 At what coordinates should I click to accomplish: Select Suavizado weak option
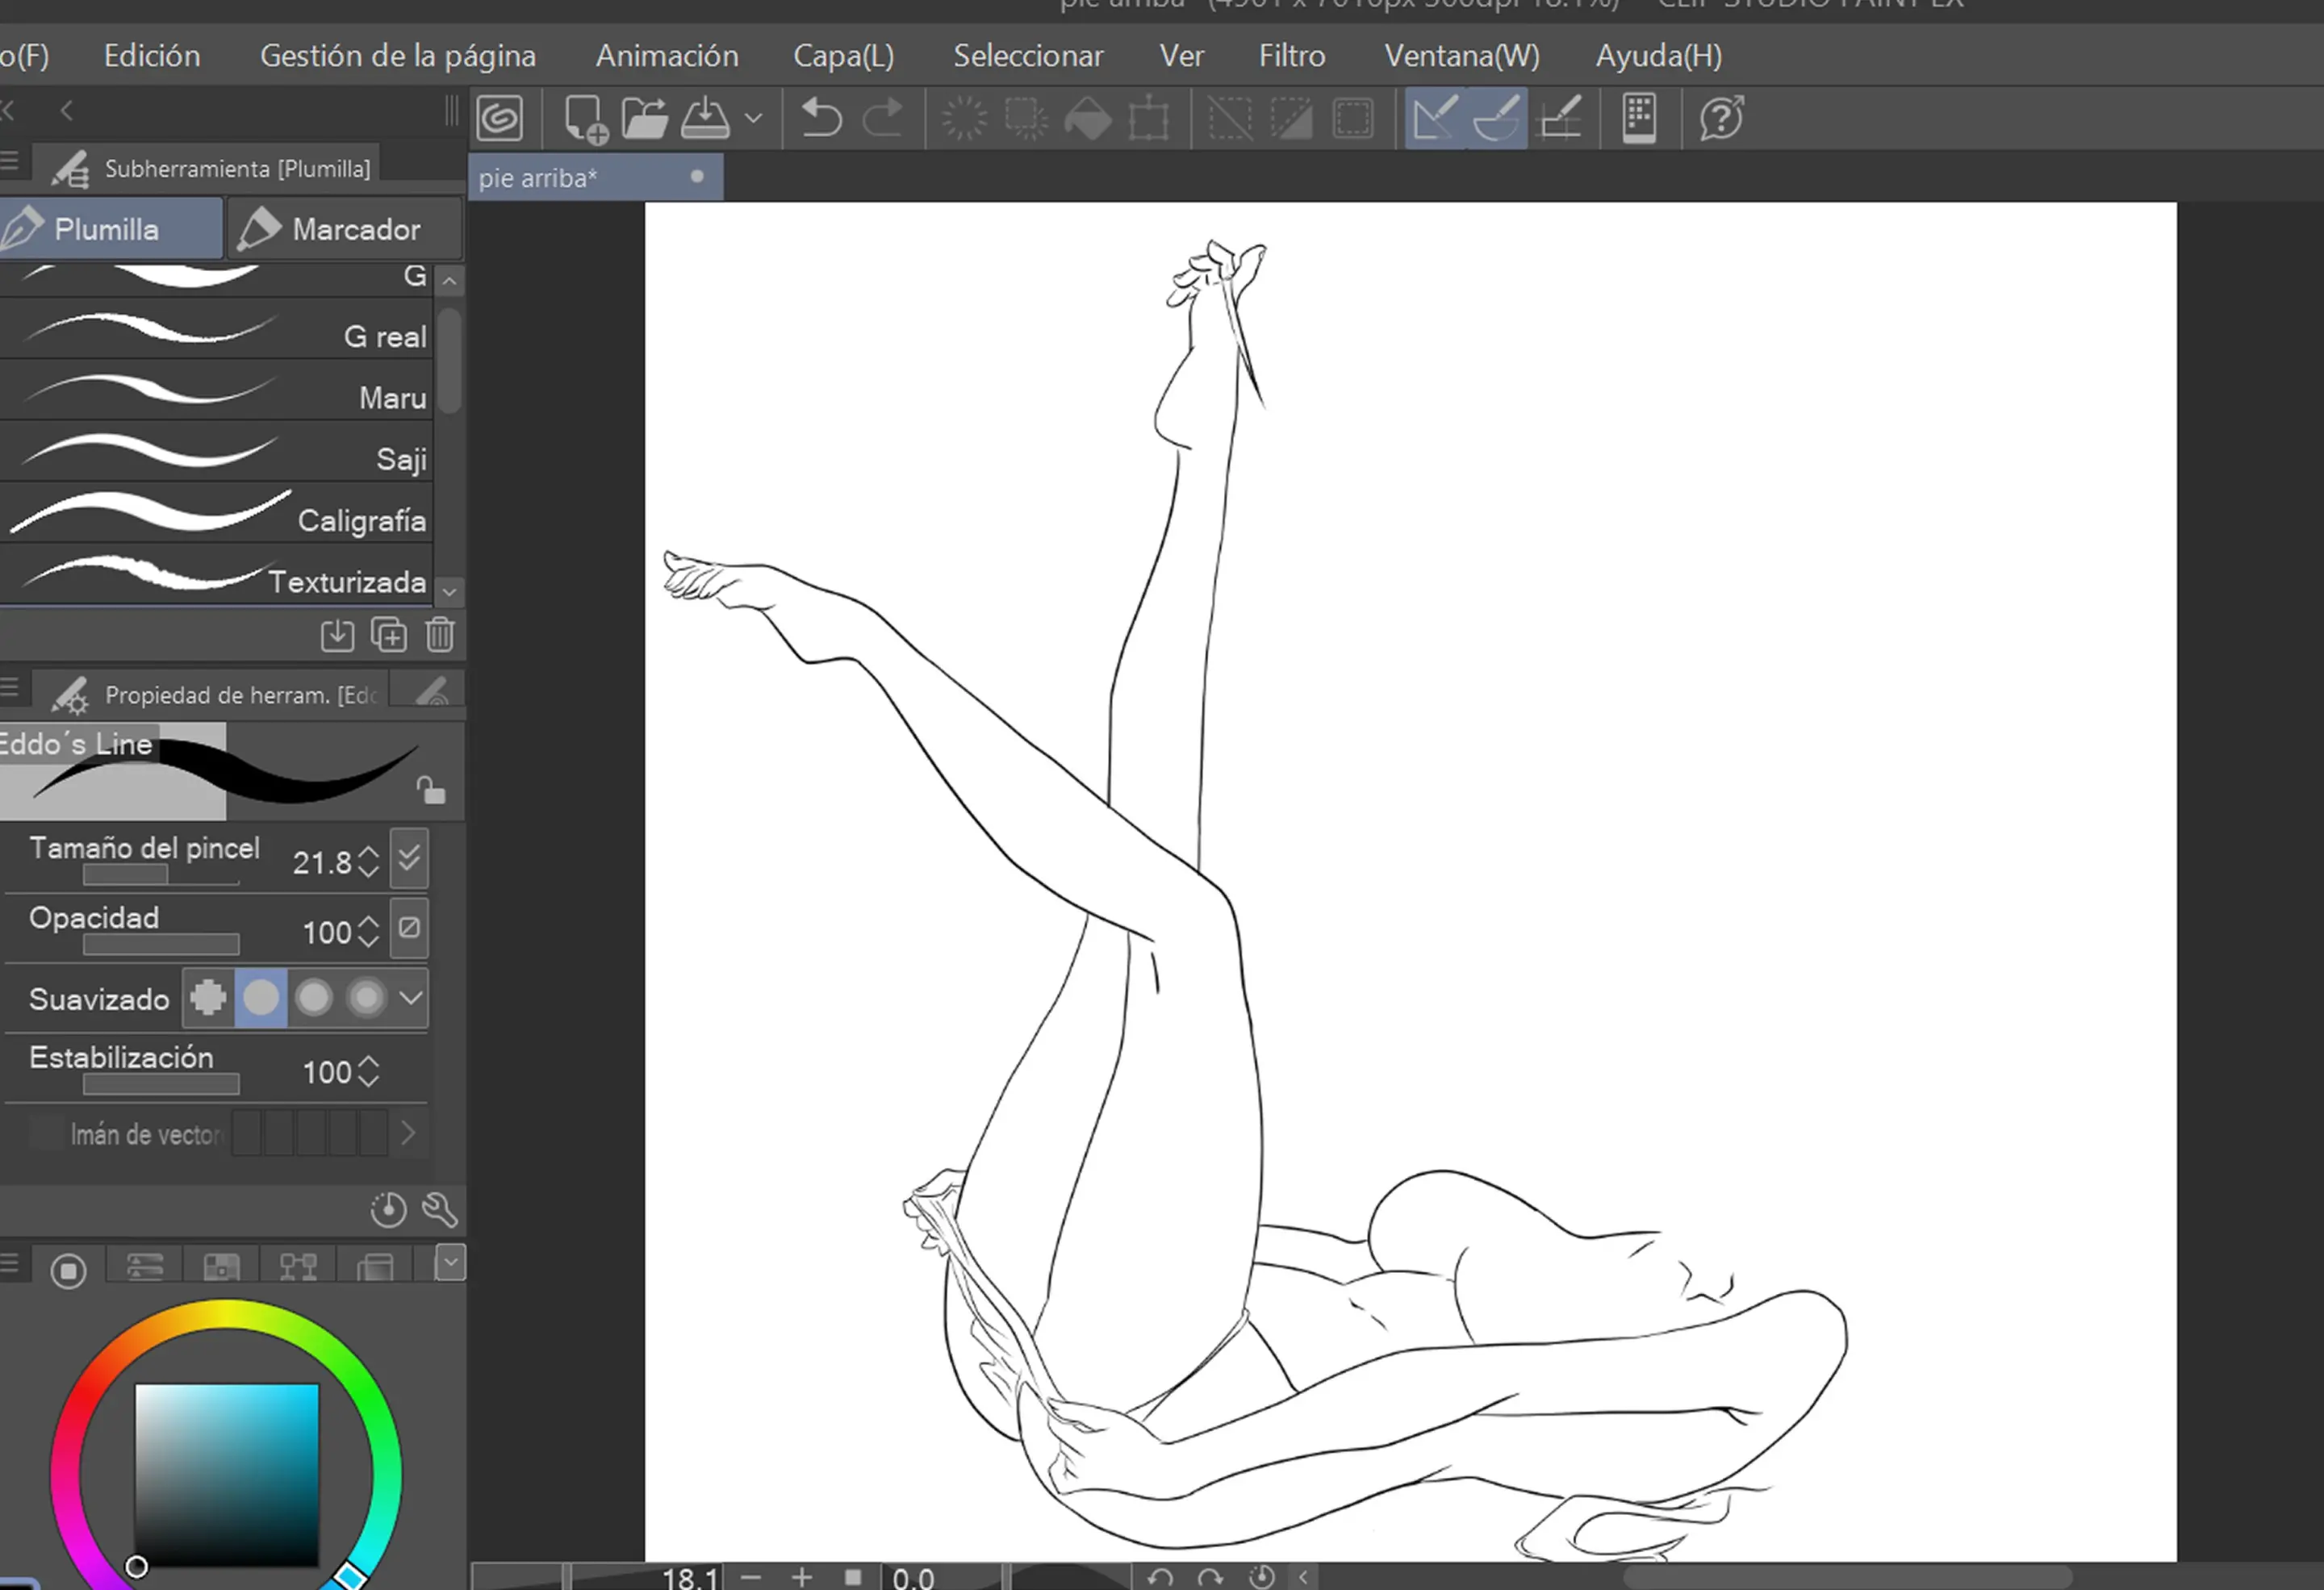pos(262,998)
